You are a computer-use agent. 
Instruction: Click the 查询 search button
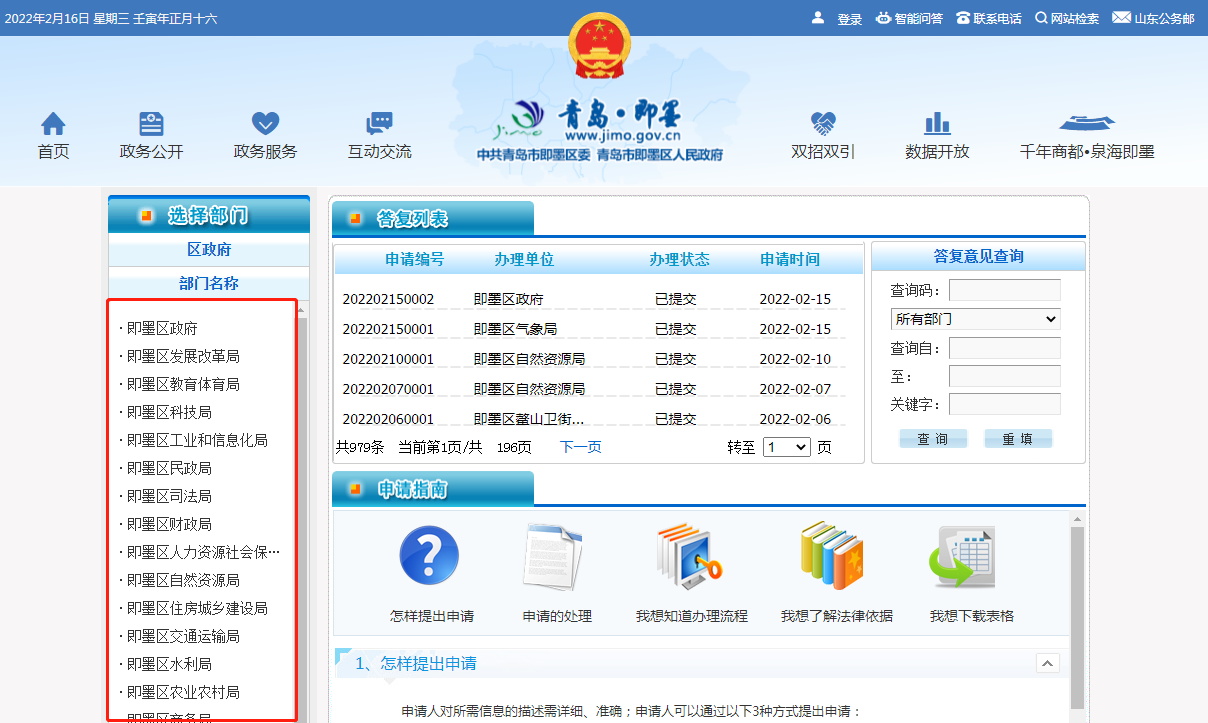click(x=933, y=439)
